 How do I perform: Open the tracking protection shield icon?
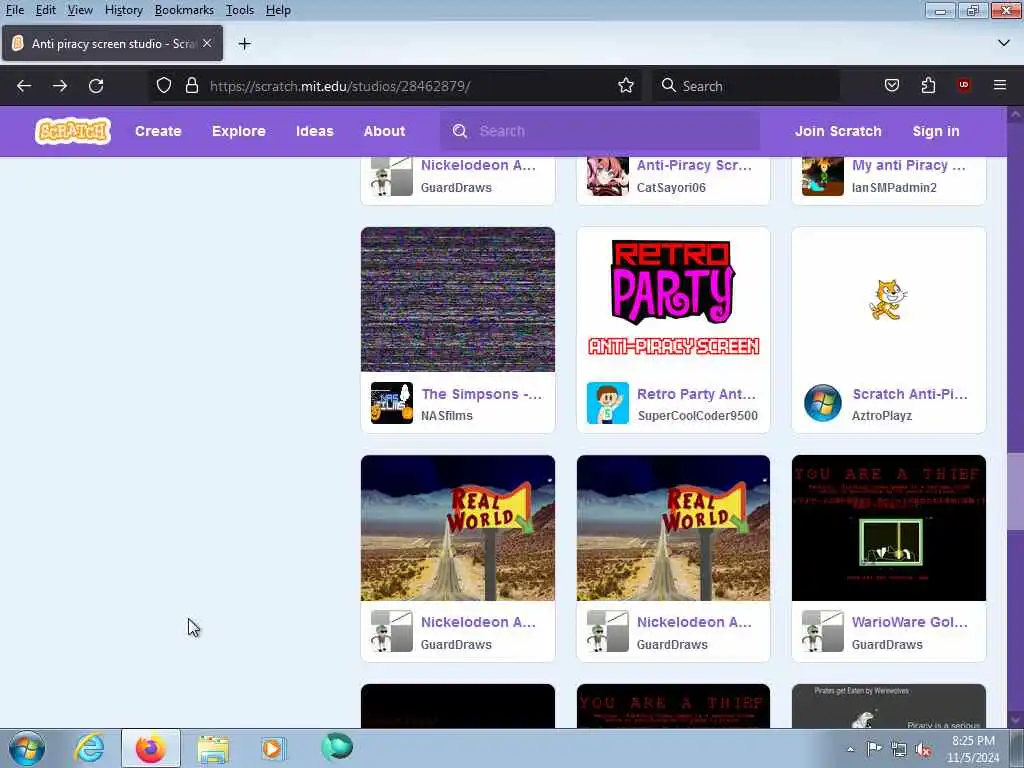[164, 86]
